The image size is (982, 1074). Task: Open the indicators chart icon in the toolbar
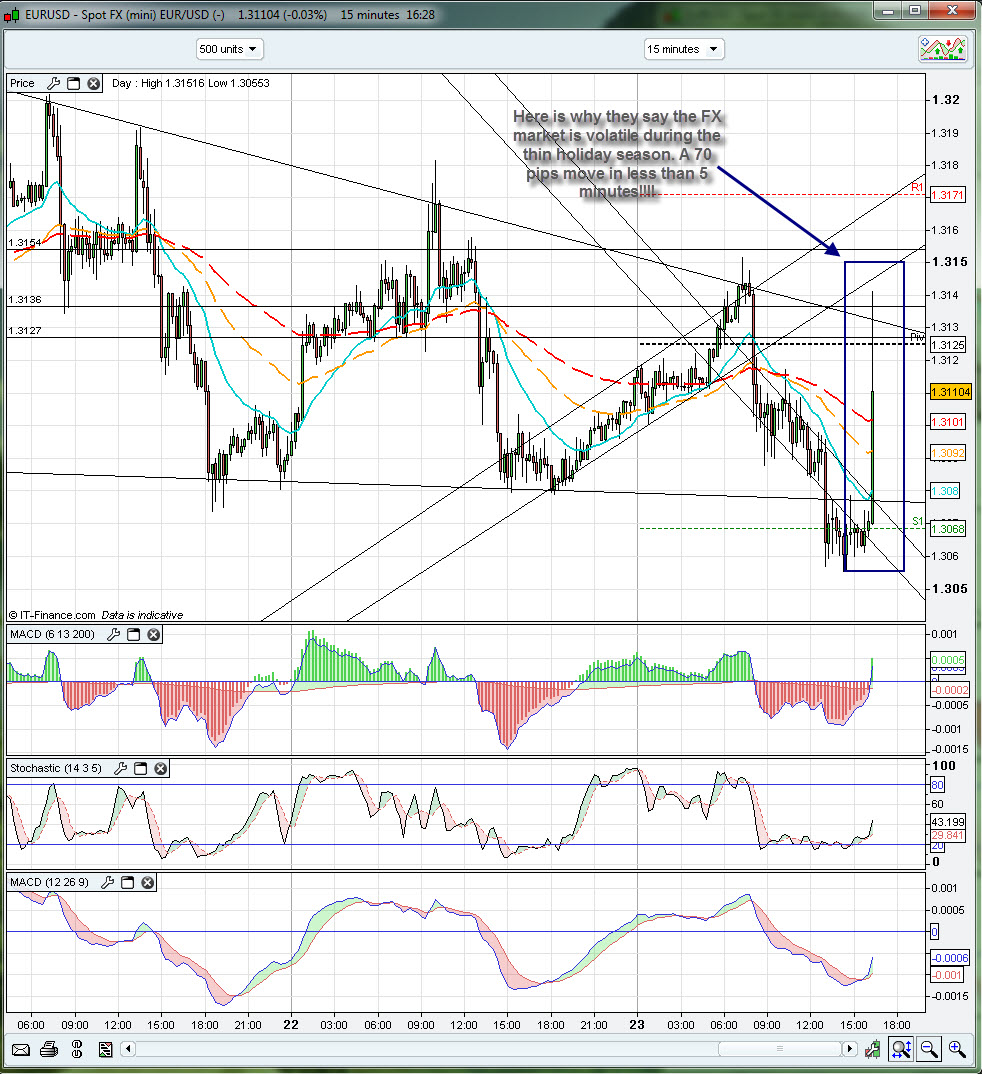click(x=943, y=49)
